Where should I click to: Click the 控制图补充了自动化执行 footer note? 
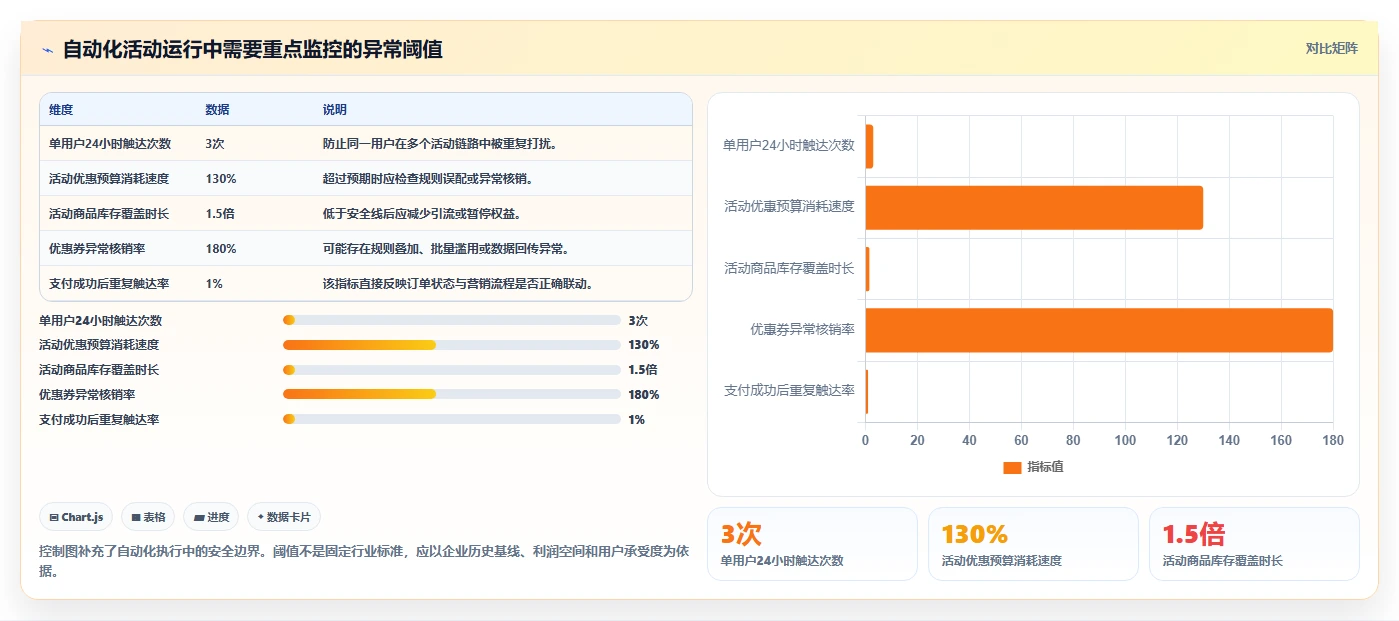click(x=362, y=561)
